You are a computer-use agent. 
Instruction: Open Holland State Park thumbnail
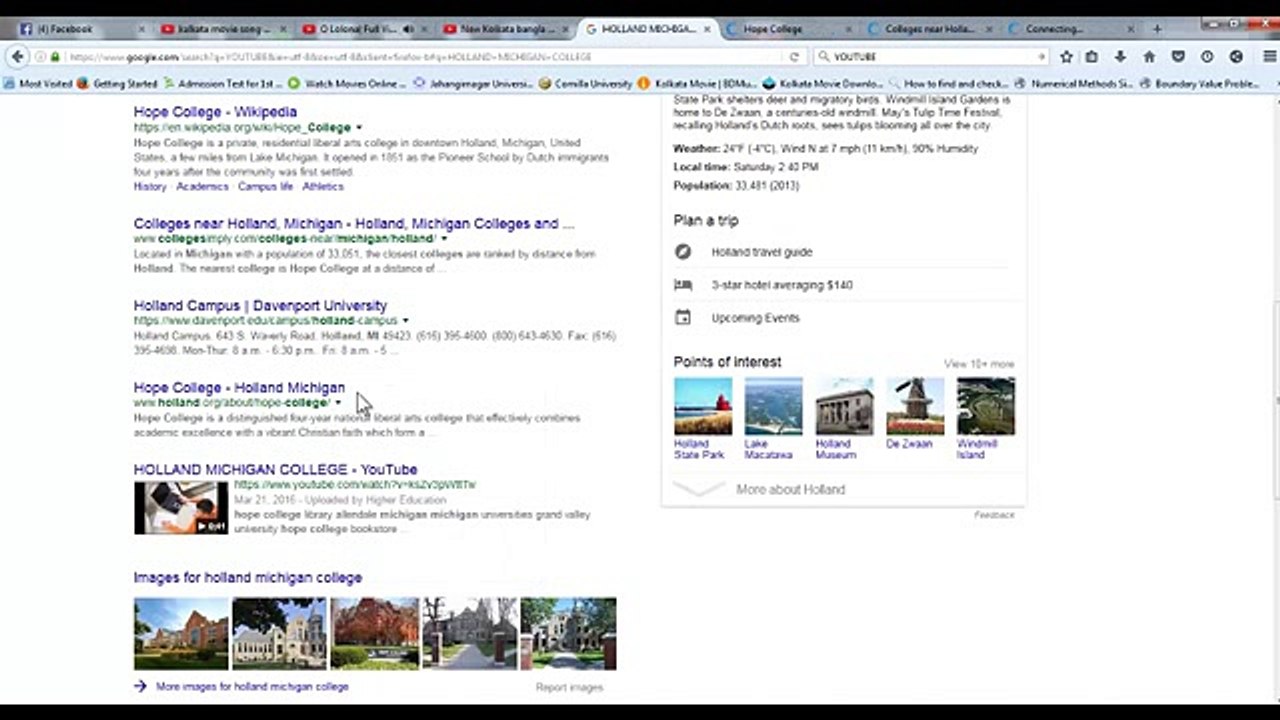703,406
